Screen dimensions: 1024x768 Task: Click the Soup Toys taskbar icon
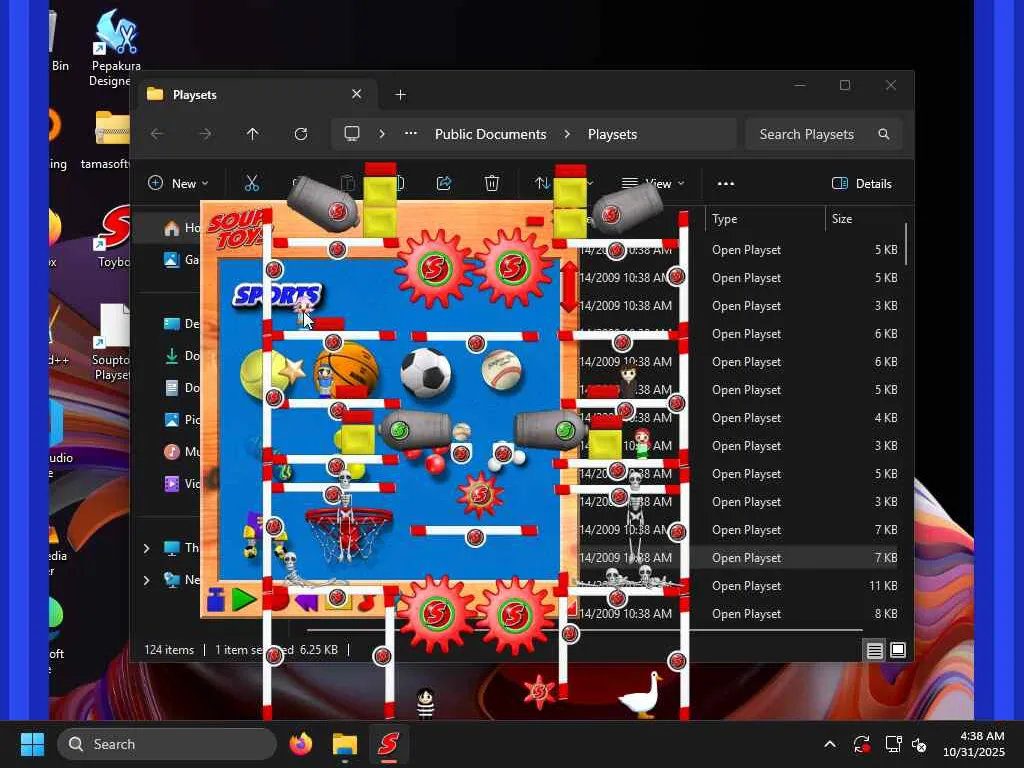[x=389, y=744]
